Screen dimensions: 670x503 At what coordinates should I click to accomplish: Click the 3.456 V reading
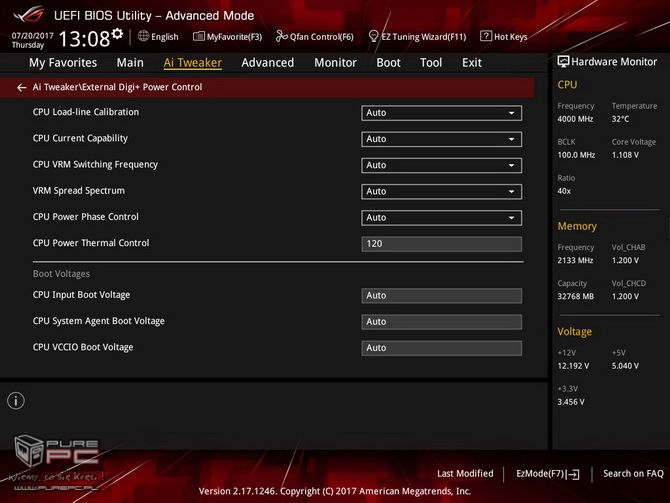pyautogui.click(x=571, y=402)
